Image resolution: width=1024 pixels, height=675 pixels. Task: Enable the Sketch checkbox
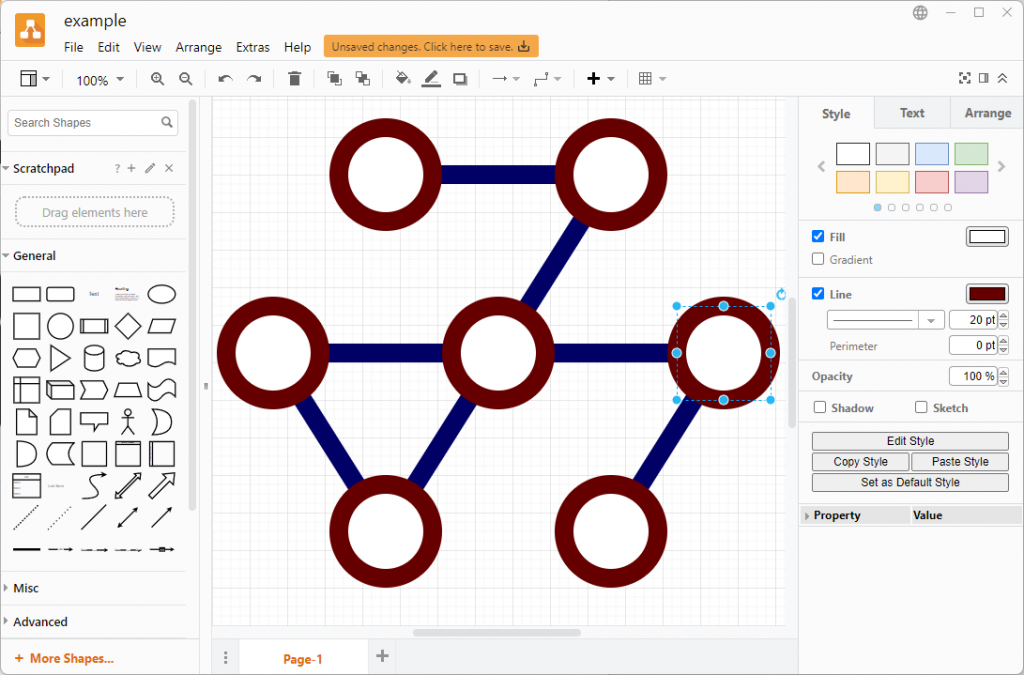point(921,407)
